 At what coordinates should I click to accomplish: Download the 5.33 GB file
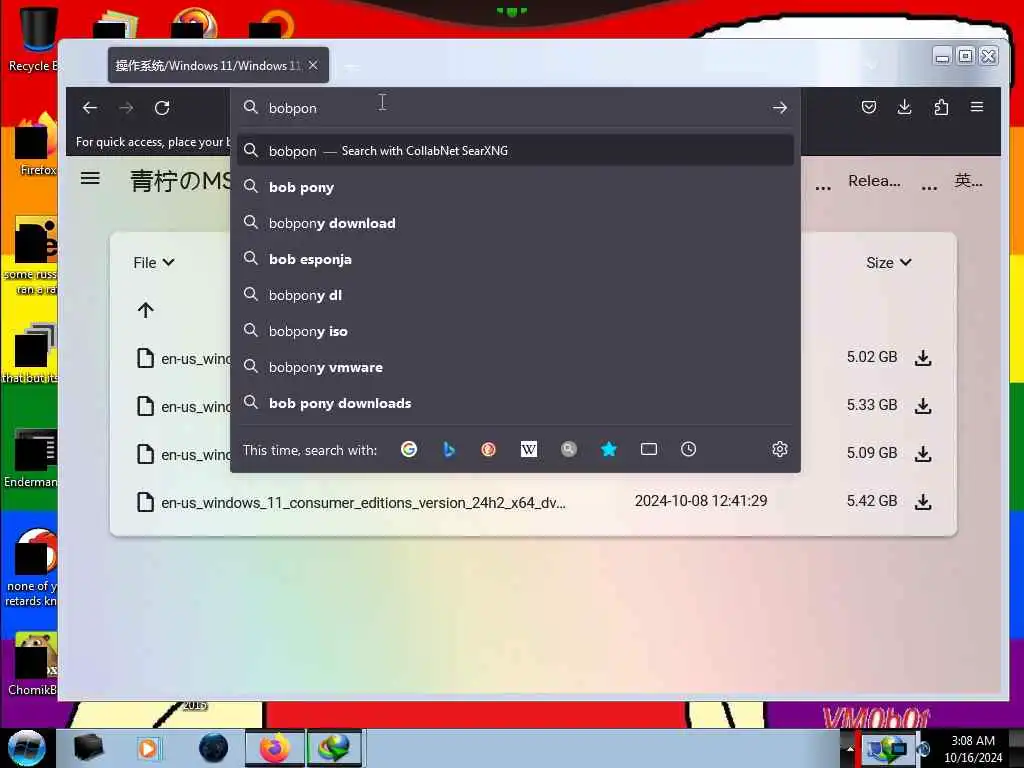click(923, 406)
